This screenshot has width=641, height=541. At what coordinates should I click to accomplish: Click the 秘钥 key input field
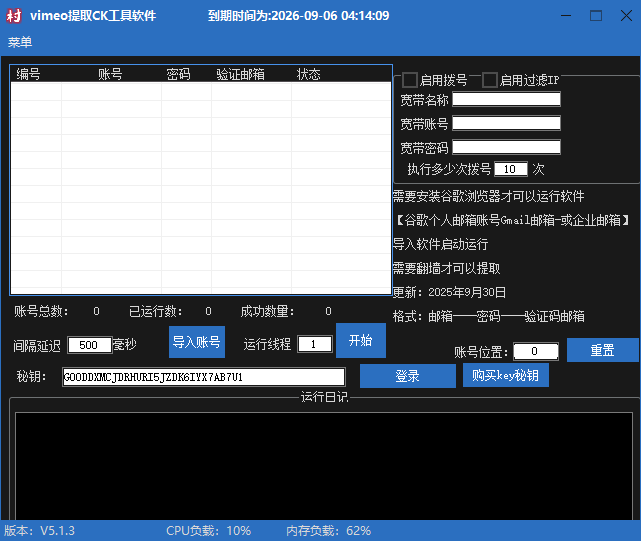pyautogui.click(x=204, y=377)
